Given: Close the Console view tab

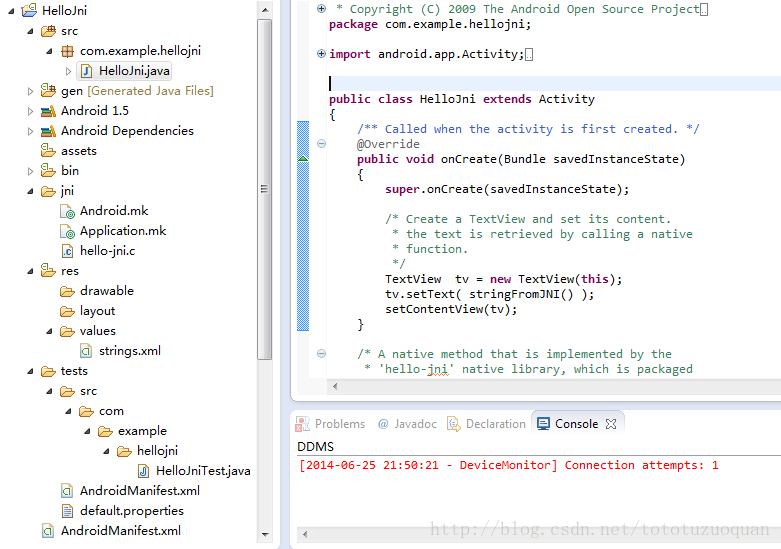Looking at the screenshot, I should 611,424.
